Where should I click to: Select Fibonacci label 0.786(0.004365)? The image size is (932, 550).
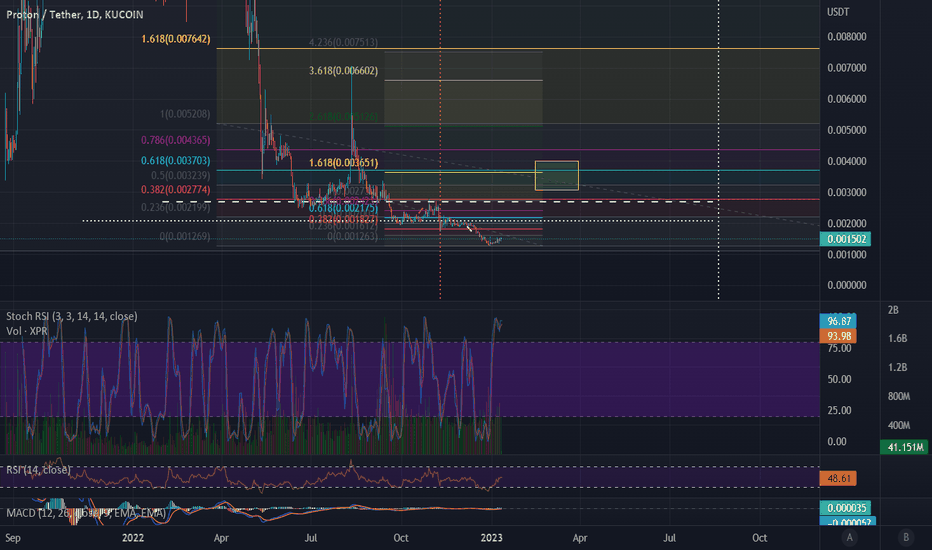tap(176, 140)
